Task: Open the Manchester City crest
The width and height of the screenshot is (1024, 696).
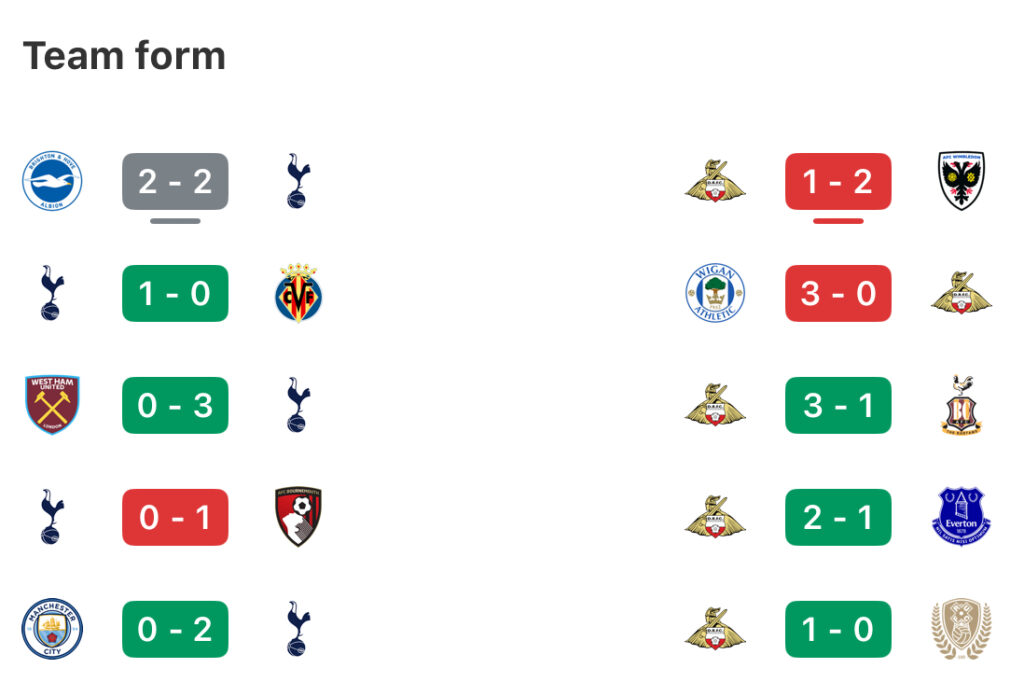Action: [x=52, y=629]
